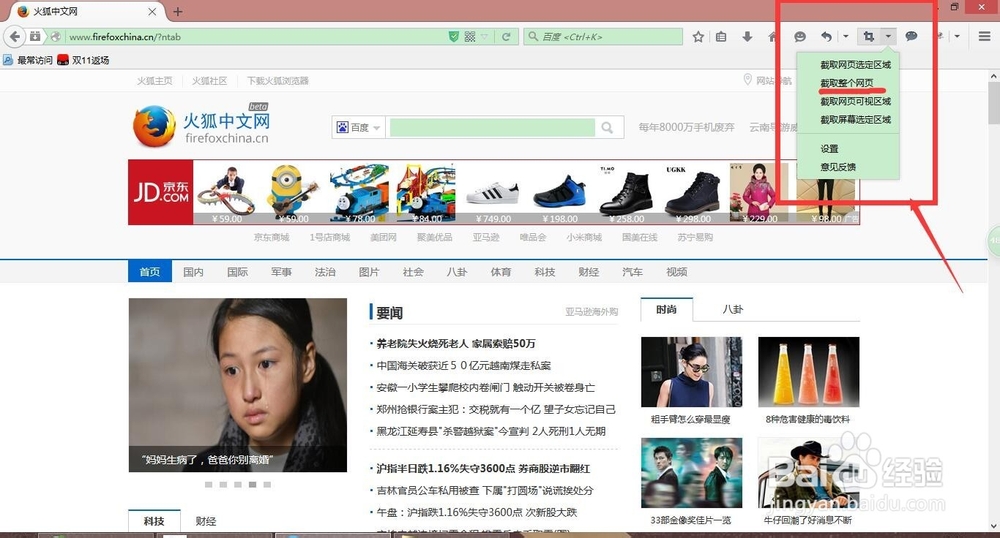Click the browser Back arrow button

click(x=15, y=36)
